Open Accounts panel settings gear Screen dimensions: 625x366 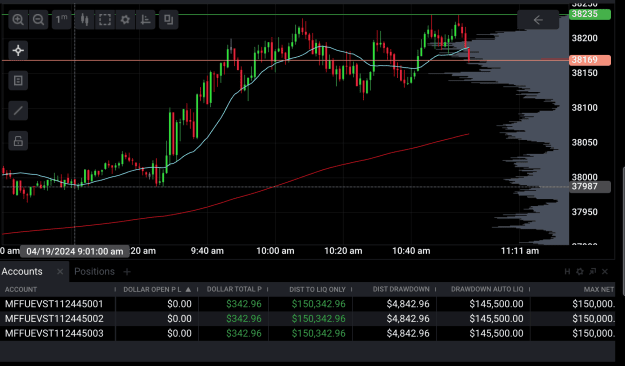click(580, 272)
